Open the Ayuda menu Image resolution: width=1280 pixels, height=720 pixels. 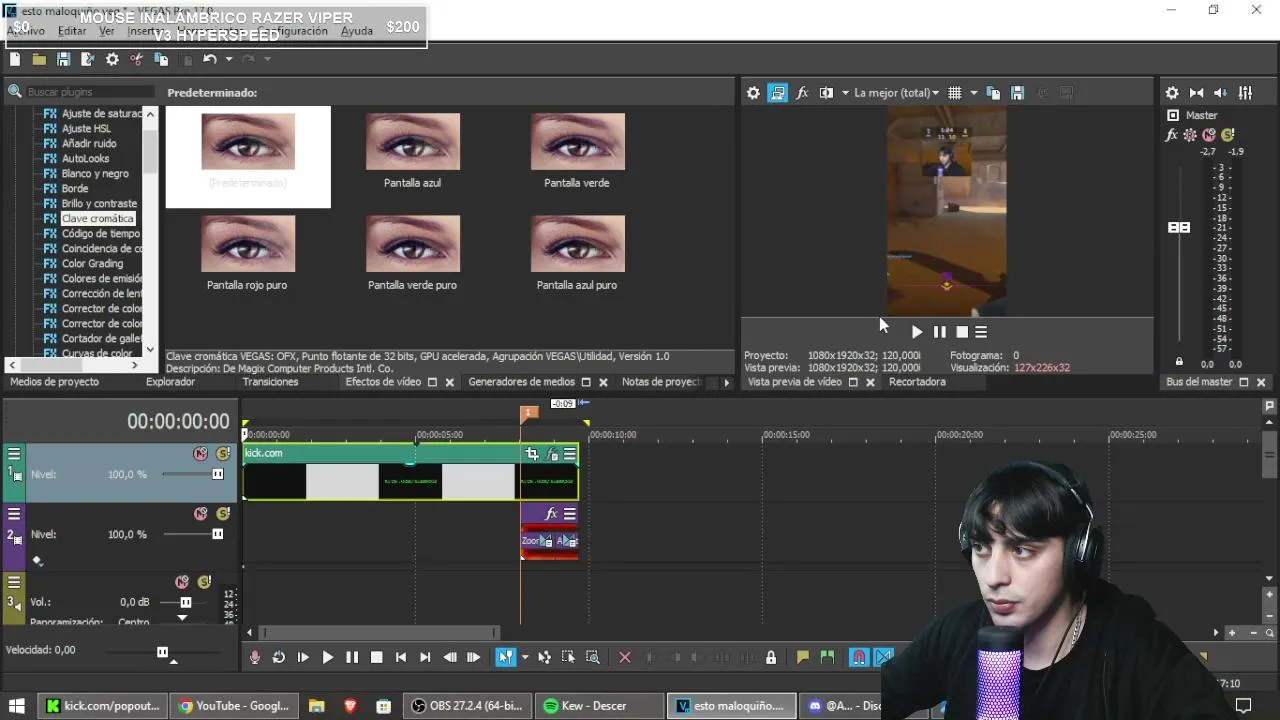click(357, 31)
